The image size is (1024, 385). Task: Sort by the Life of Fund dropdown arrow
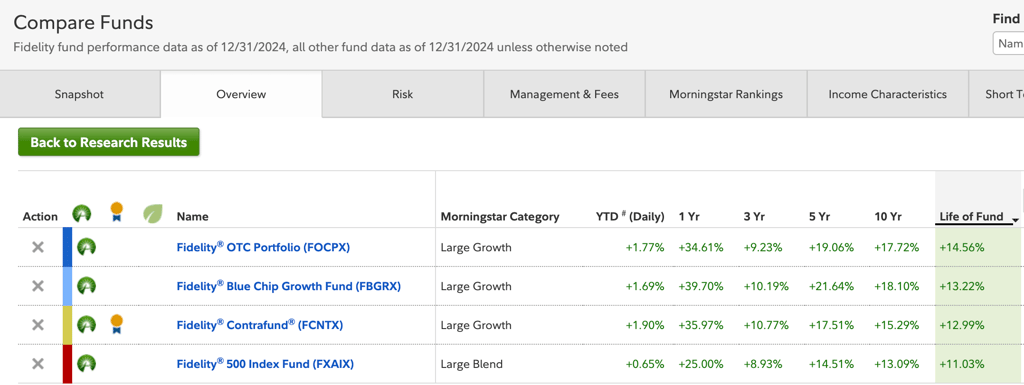[x=1015, y=219]
